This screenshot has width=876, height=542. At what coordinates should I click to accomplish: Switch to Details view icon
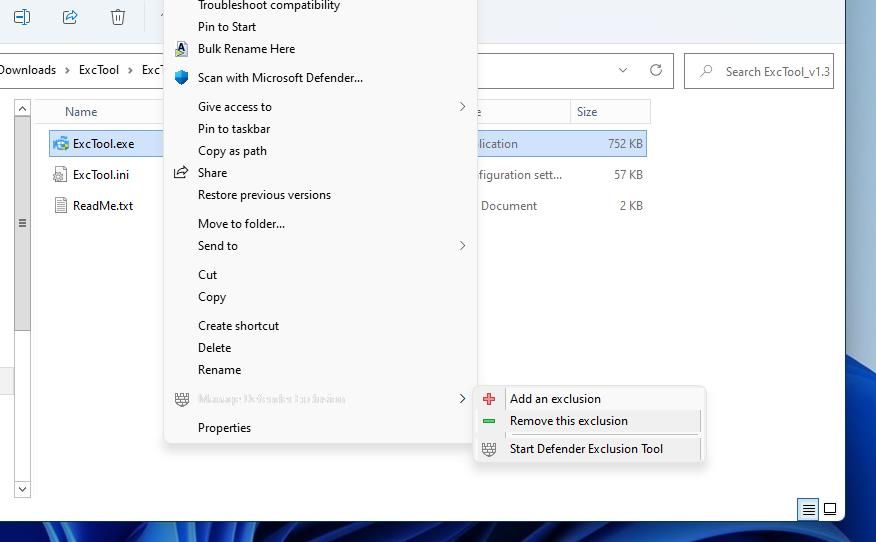pos(808,509)
